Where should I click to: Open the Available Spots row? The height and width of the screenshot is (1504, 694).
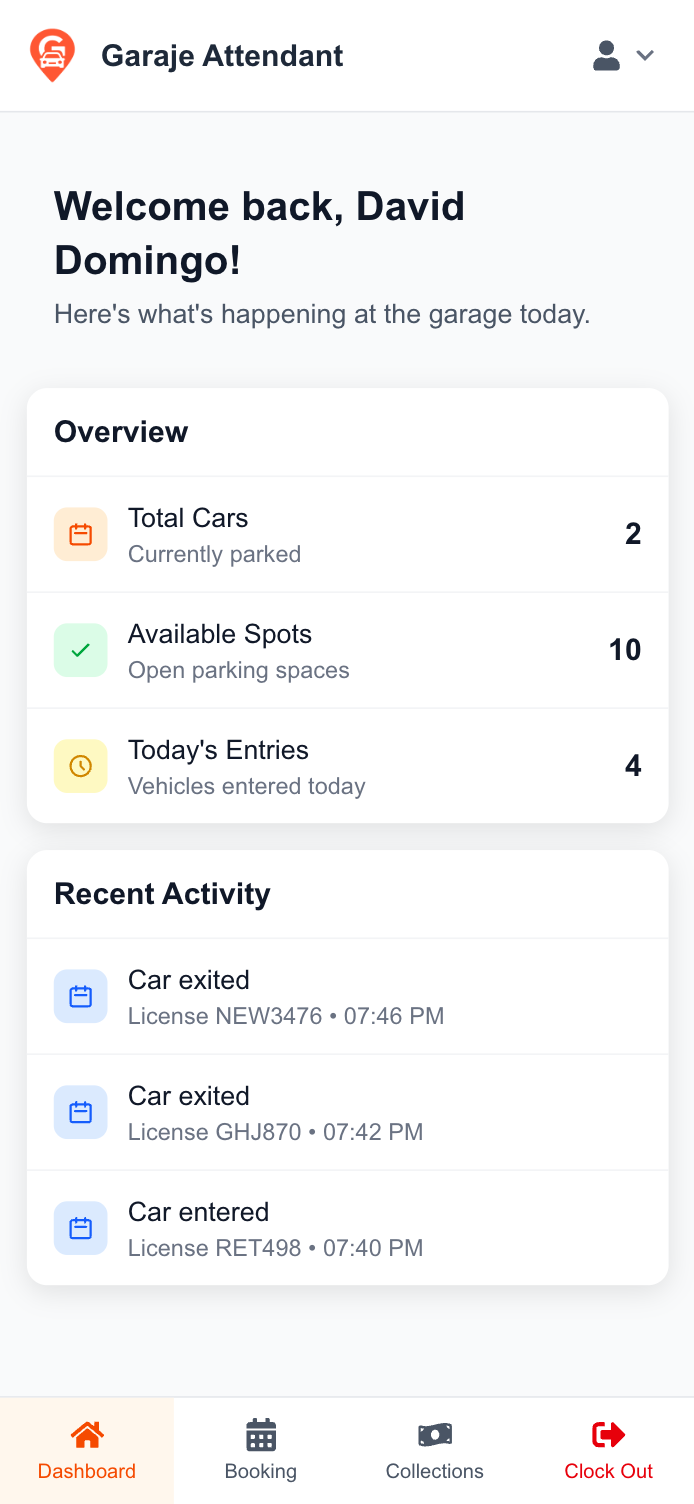(x=347, y=650)
